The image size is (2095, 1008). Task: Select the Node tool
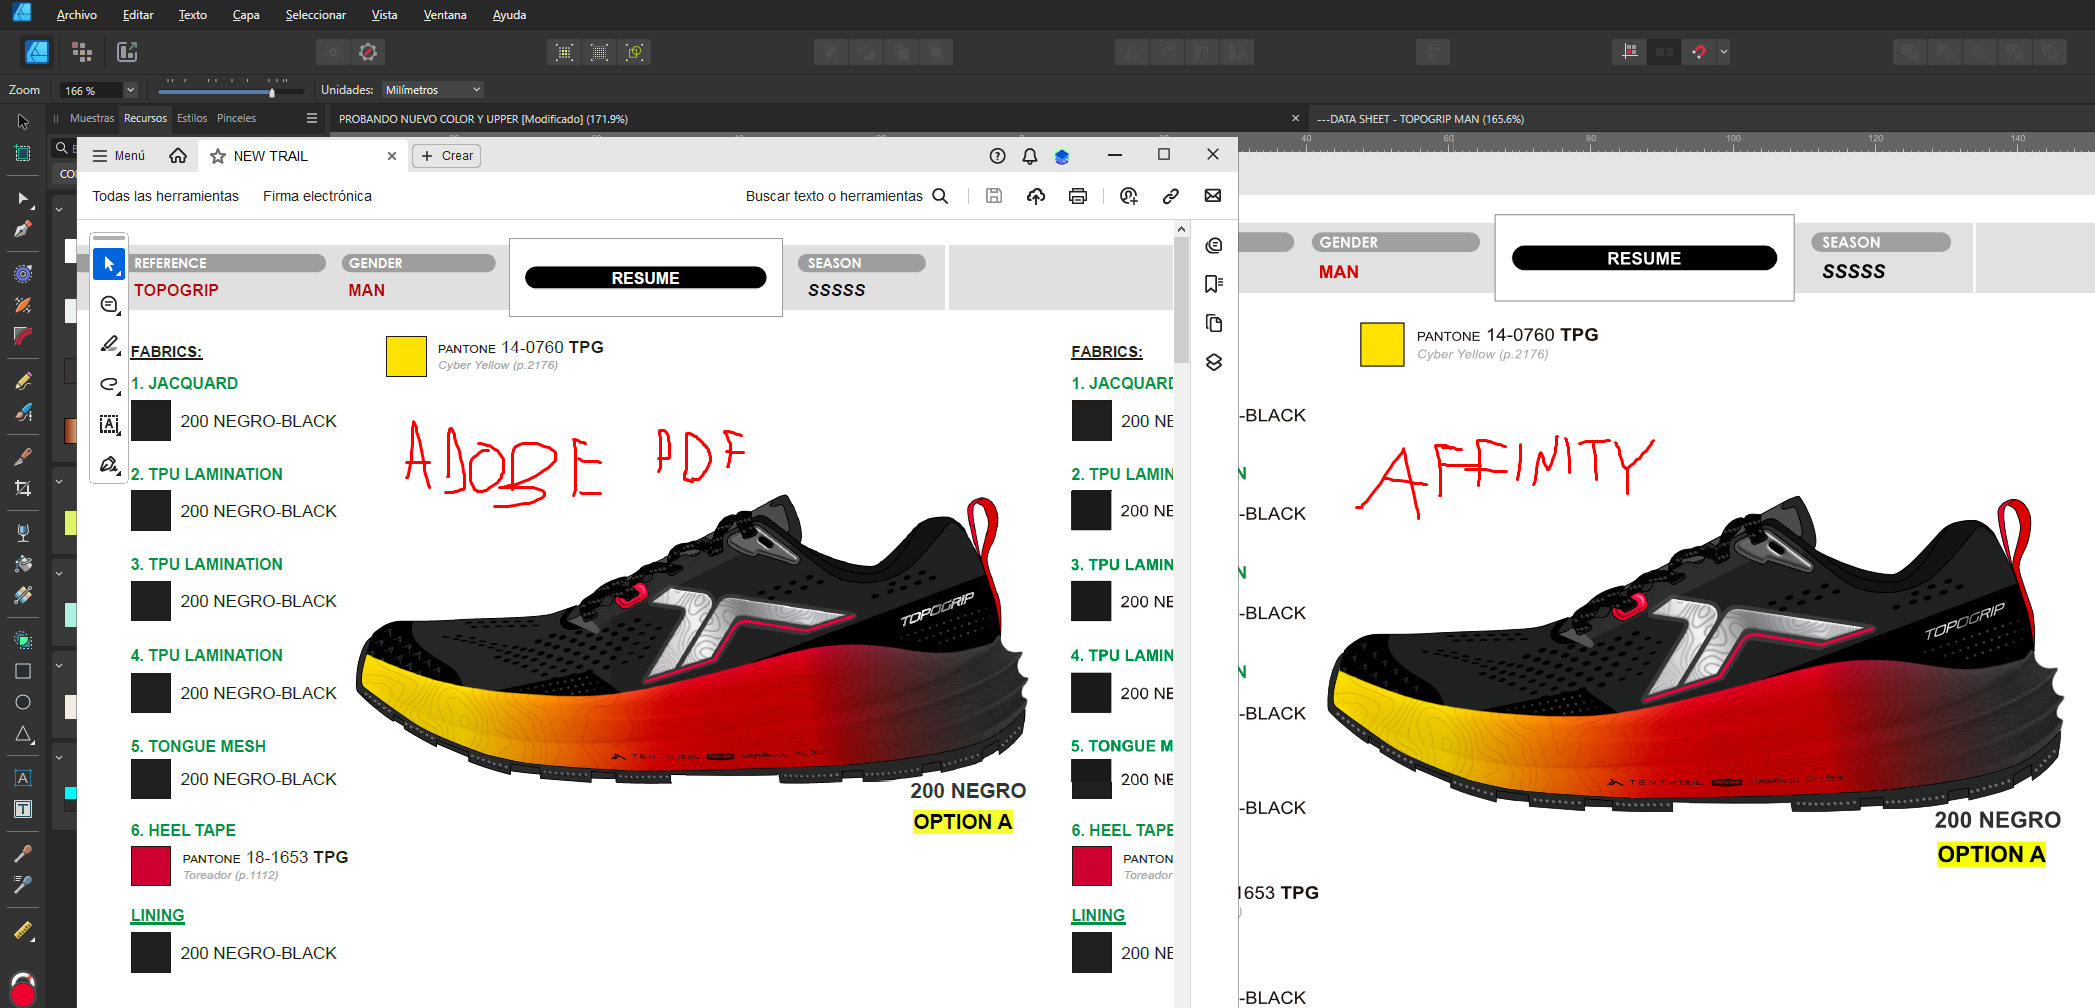tap(23, 198)
